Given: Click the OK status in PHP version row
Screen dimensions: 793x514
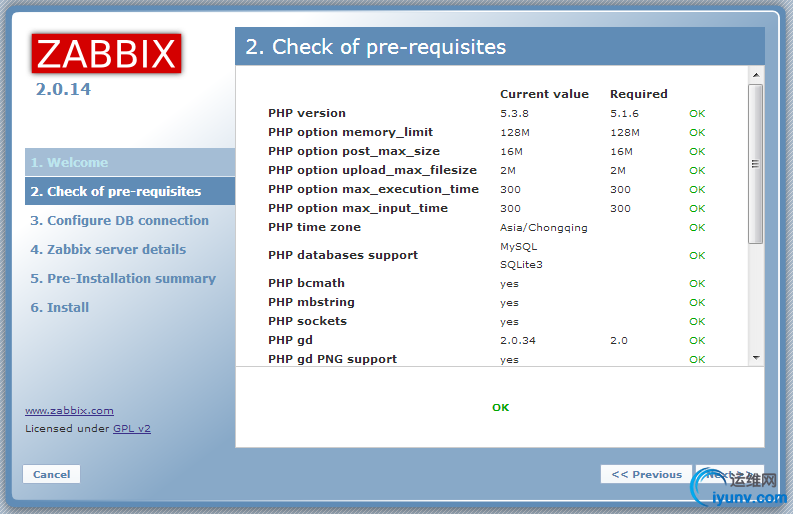Looking at the screenshot, I should pos(697,114).
